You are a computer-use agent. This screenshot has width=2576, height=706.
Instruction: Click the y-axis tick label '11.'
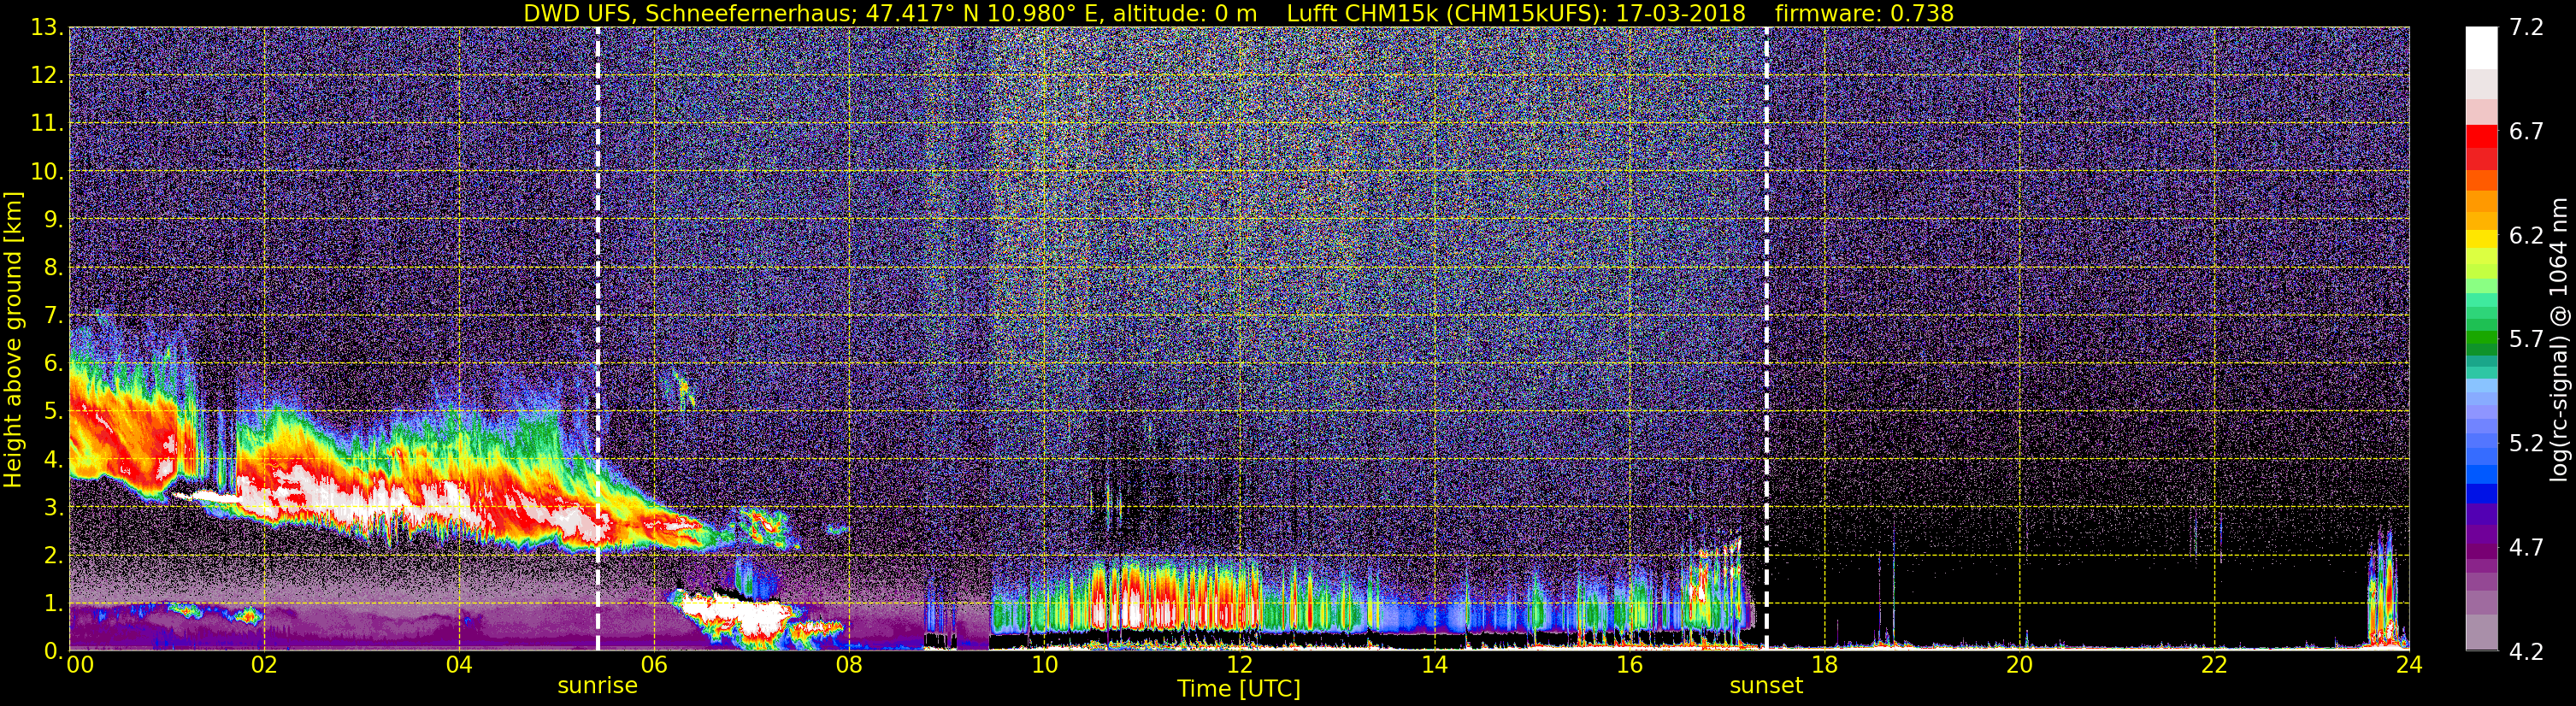[47, 124]
